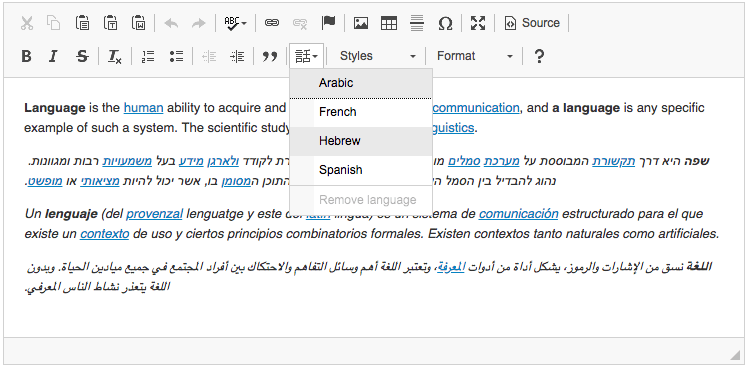Click the Copy icon
Viewport: 748px width, 367px height.
(x=54, y=23)
